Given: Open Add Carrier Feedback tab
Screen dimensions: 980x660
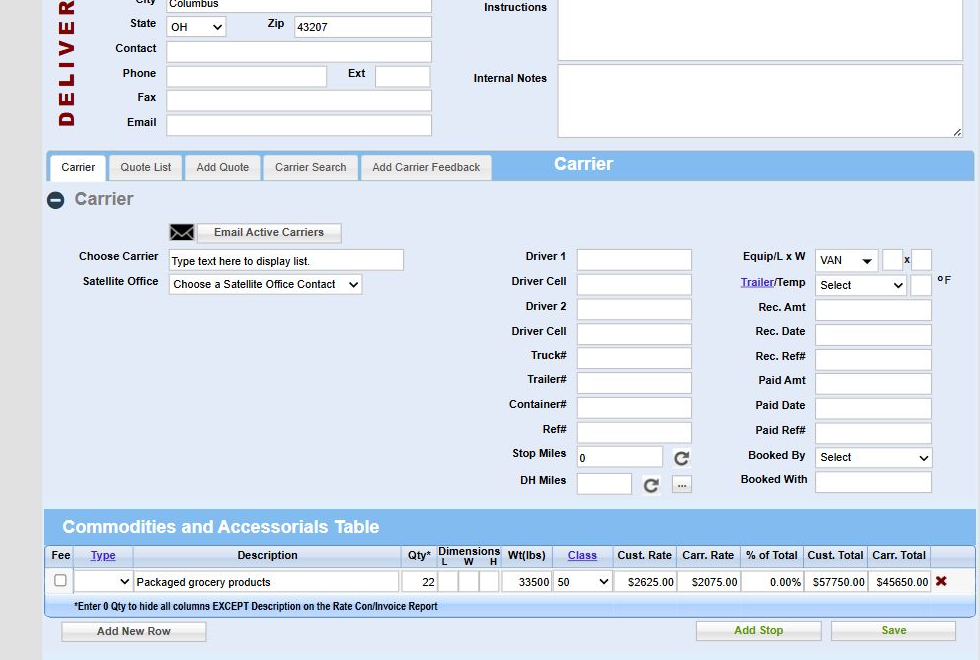Looking at the screenshot, I should [x=426, y=168].
